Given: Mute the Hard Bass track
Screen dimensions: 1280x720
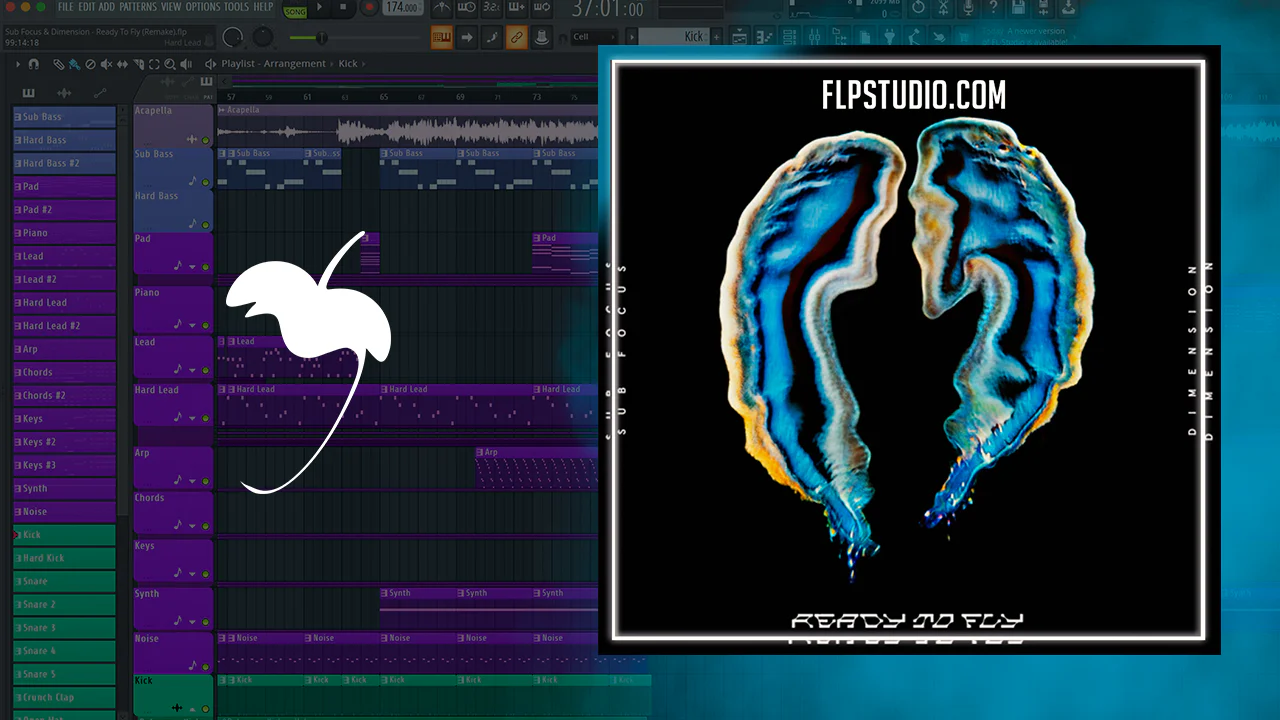Looking at the screenshot, I should 206,225.
